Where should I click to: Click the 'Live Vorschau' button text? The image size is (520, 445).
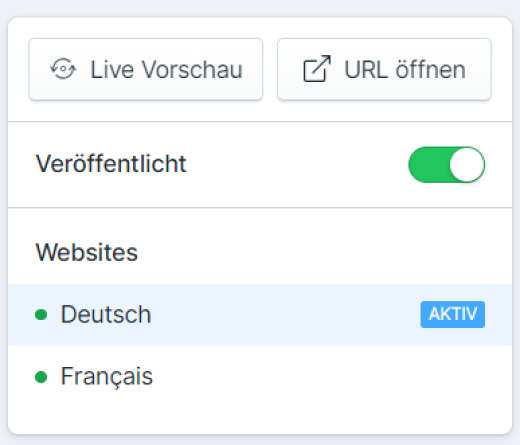point(166,69)
